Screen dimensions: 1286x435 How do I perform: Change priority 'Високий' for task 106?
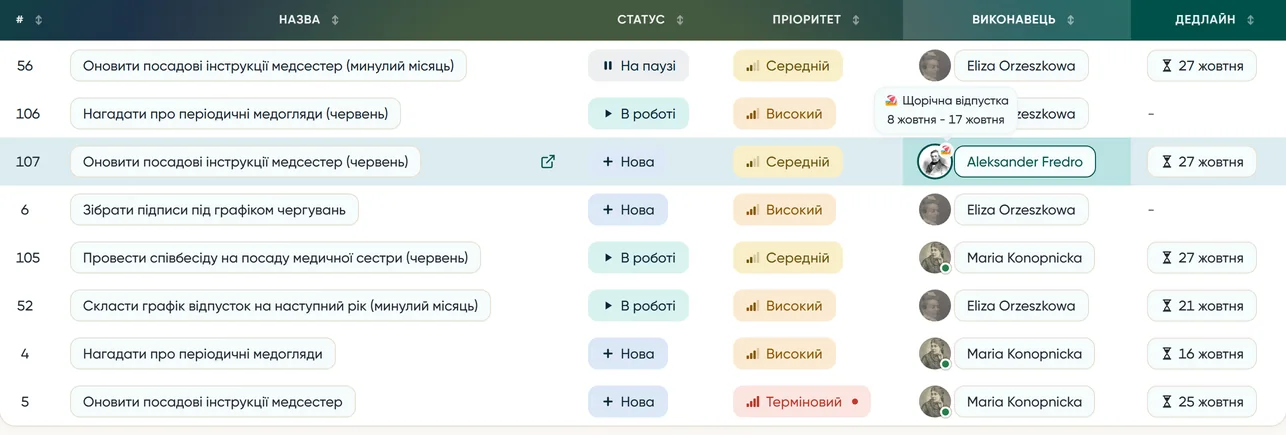click(x=784, y=114)
